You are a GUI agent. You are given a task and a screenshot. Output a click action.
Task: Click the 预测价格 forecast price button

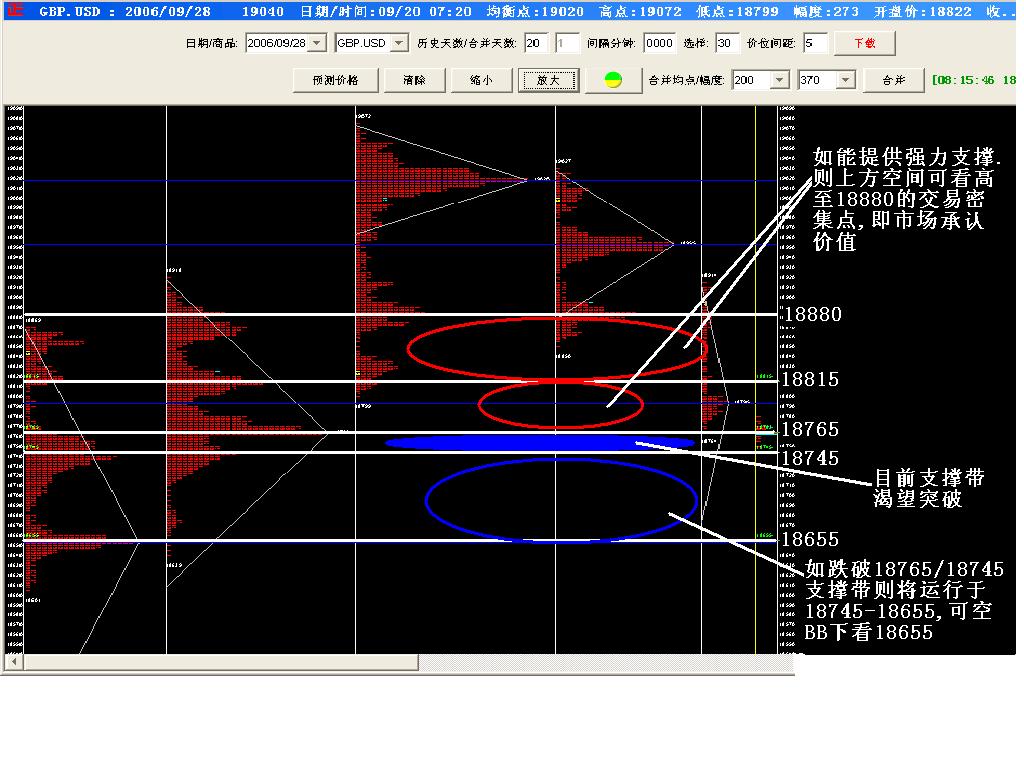click(x=336, y=80)
